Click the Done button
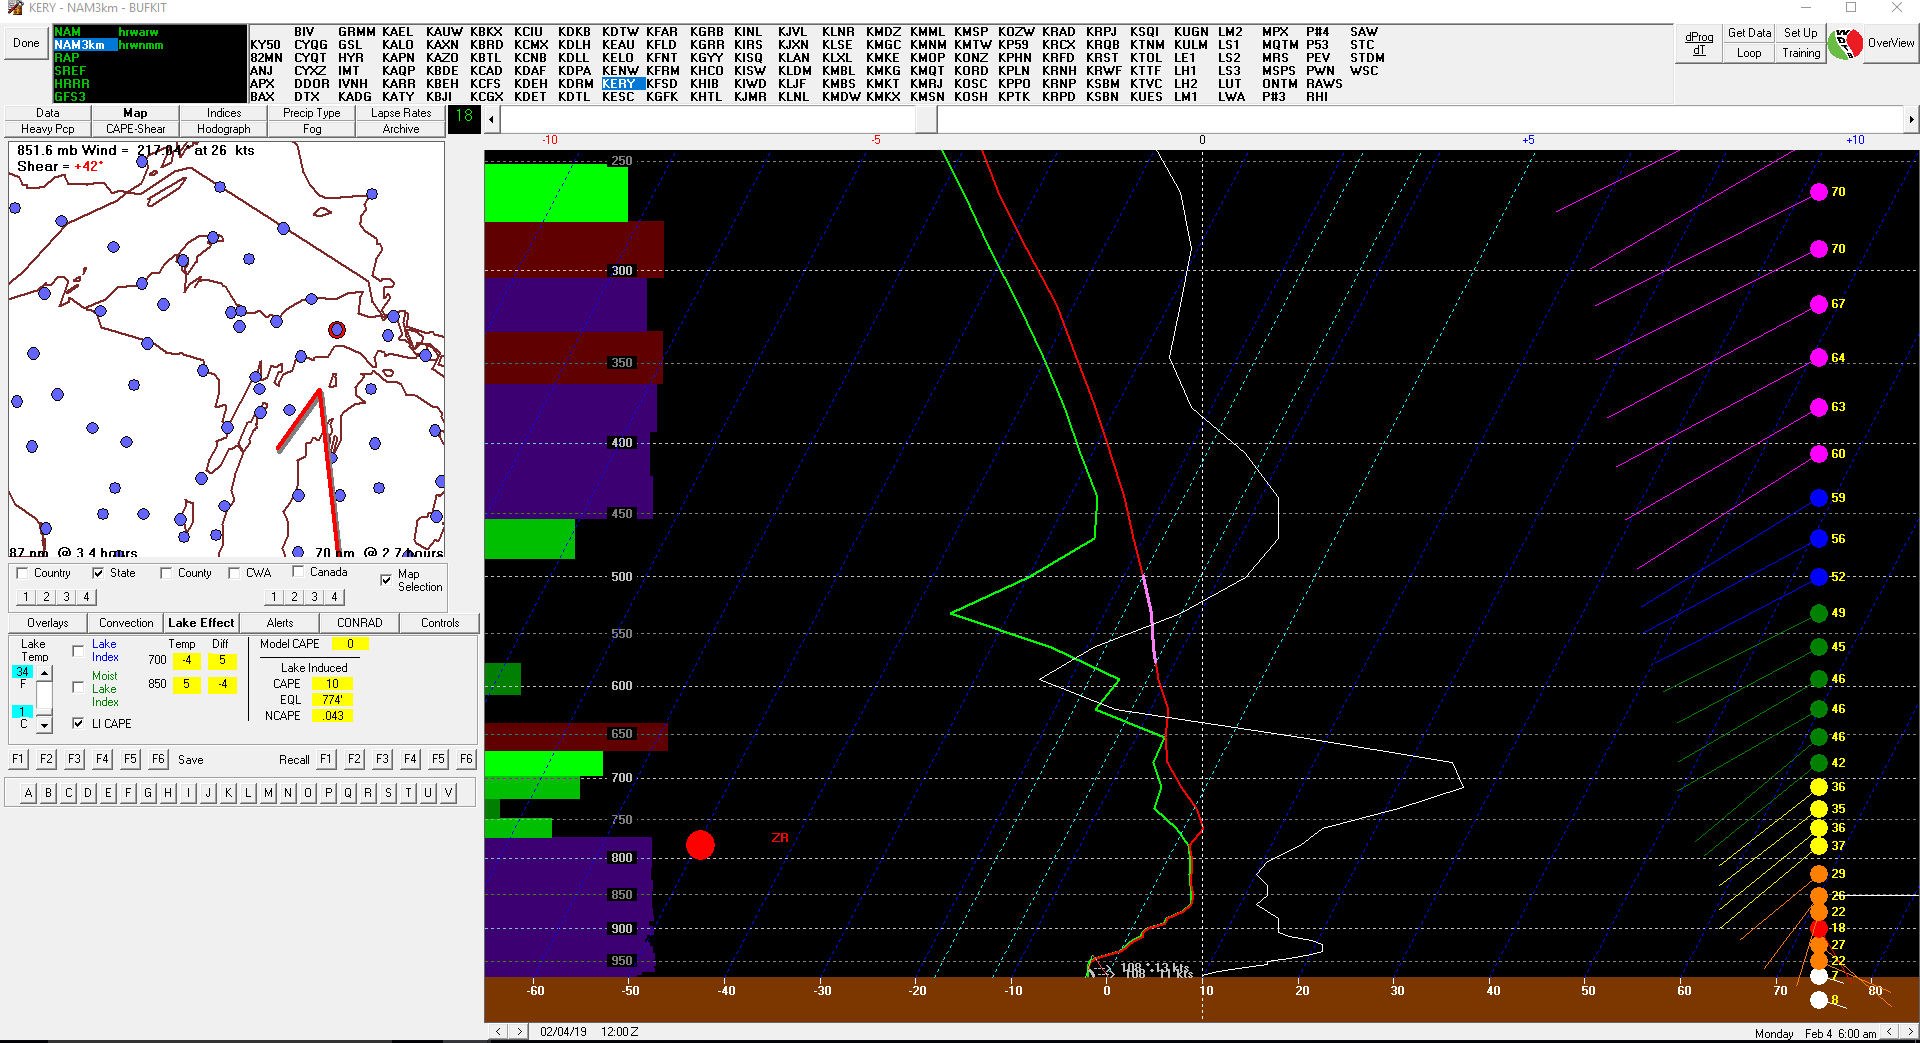This screenshot has width=1920, height=1043. (x=26, y=43)
